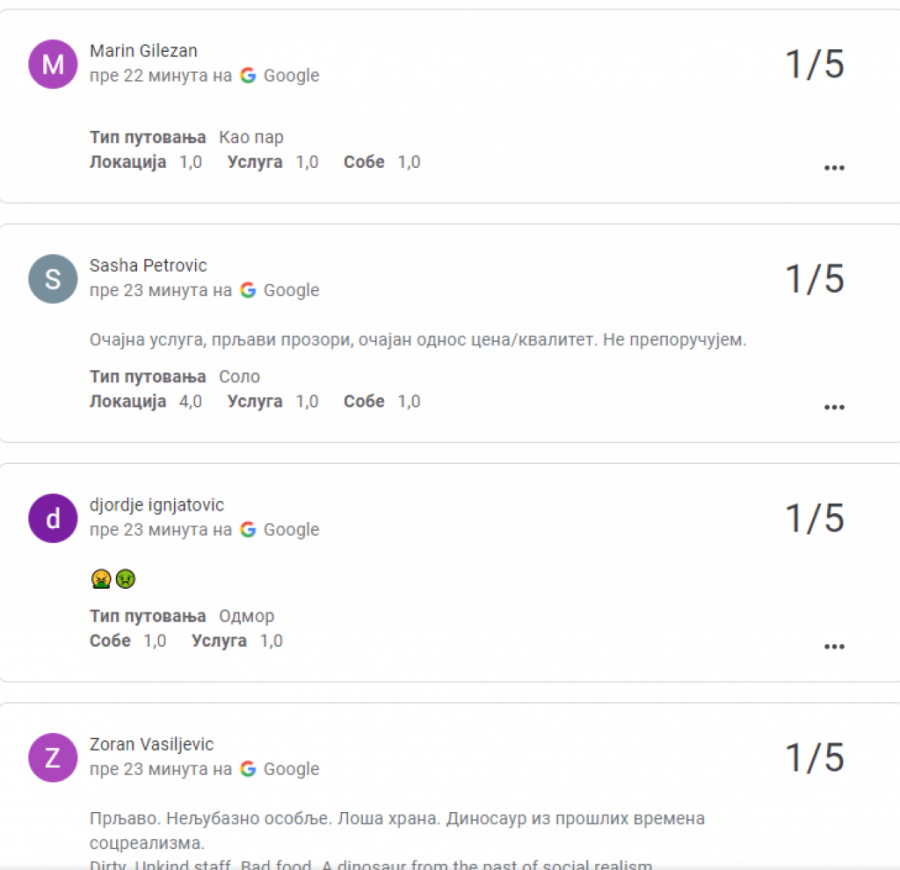
Task: Click Sasha Petrovic's gray avatar icon
Action: click(x=53, y=279)
